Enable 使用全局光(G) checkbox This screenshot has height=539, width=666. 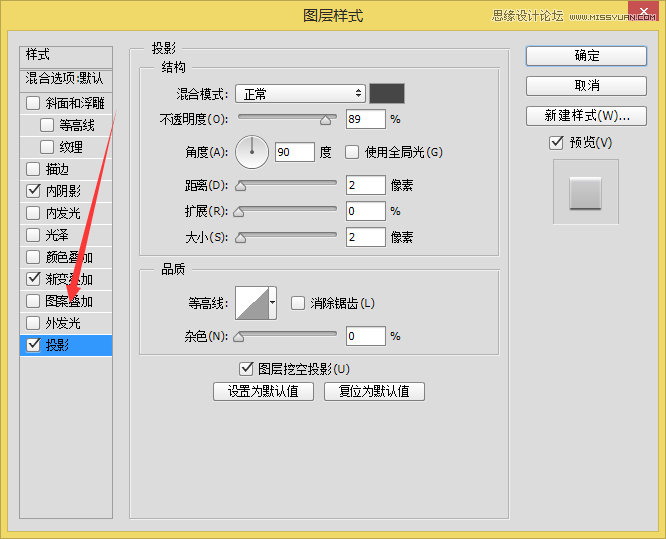tap(352, 152)
